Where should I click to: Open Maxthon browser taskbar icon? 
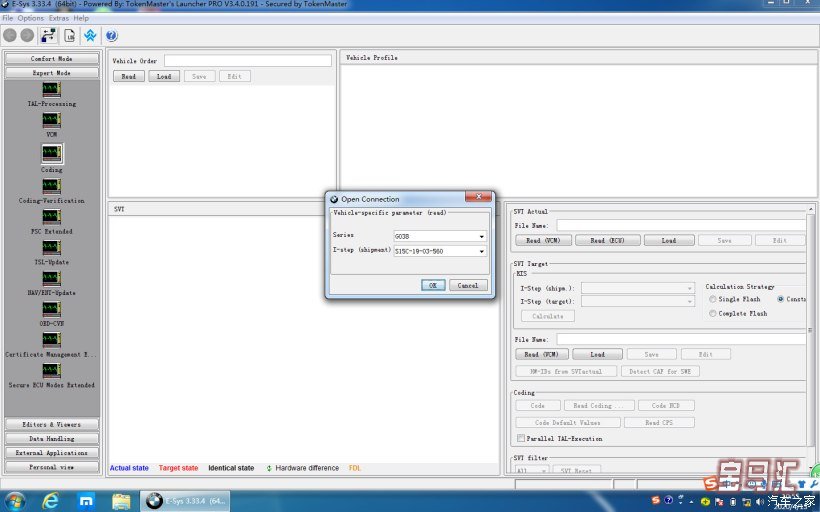pos(86,502)
